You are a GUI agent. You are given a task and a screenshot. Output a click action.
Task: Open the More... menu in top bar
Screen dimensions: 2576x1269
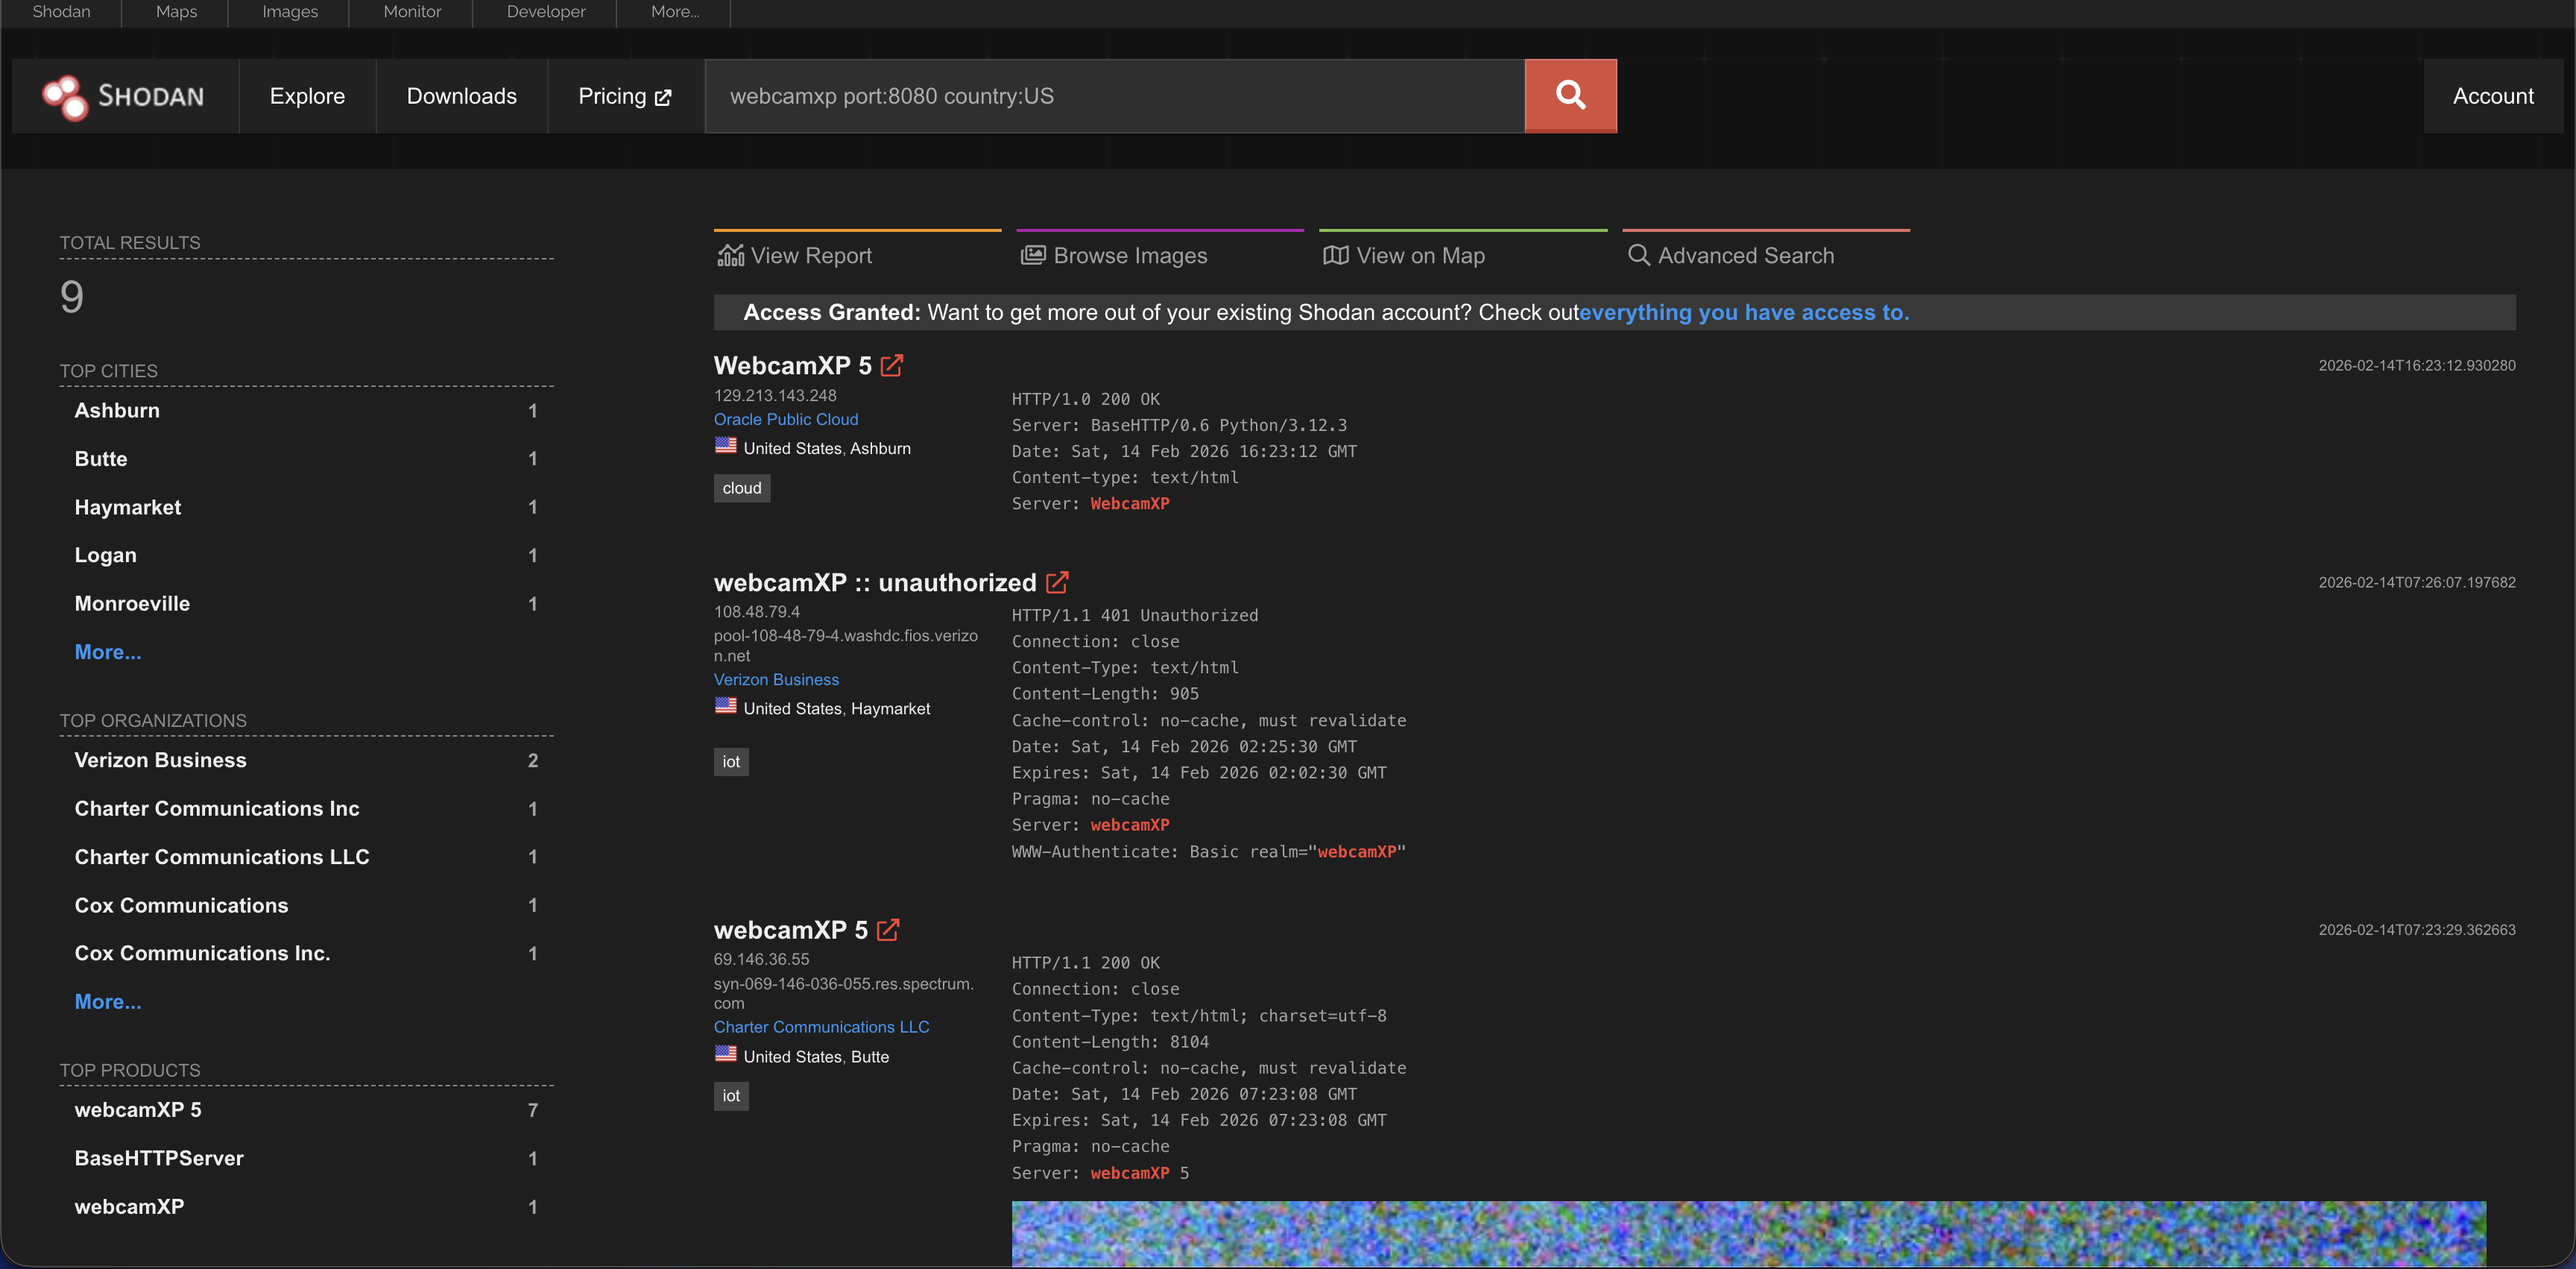[675, 12]
